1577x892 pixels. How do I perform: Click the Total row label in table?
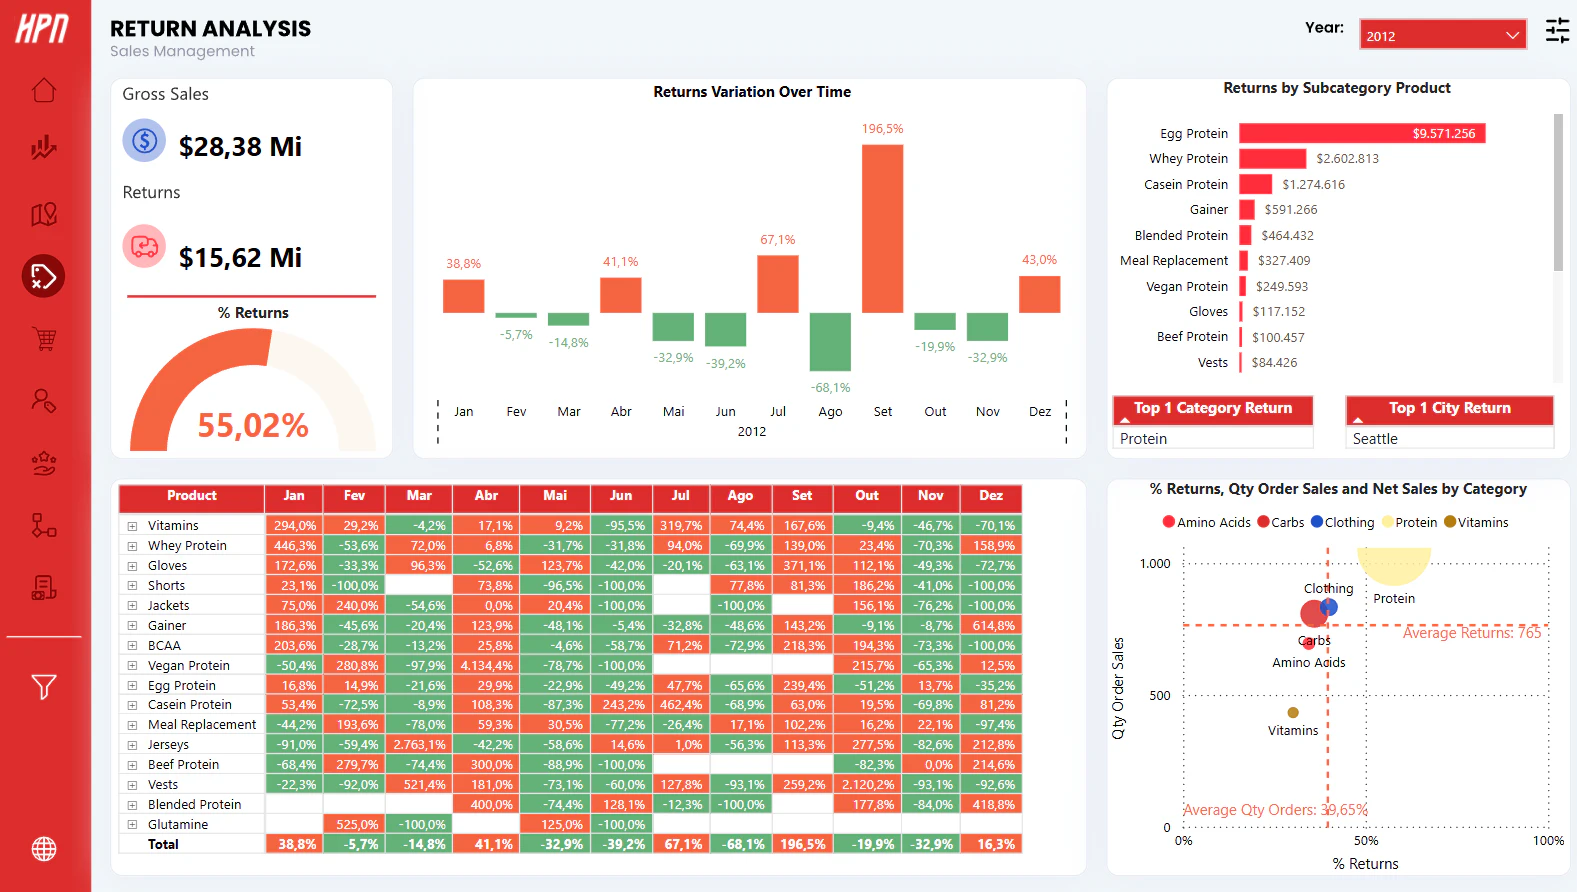[163, 845]
